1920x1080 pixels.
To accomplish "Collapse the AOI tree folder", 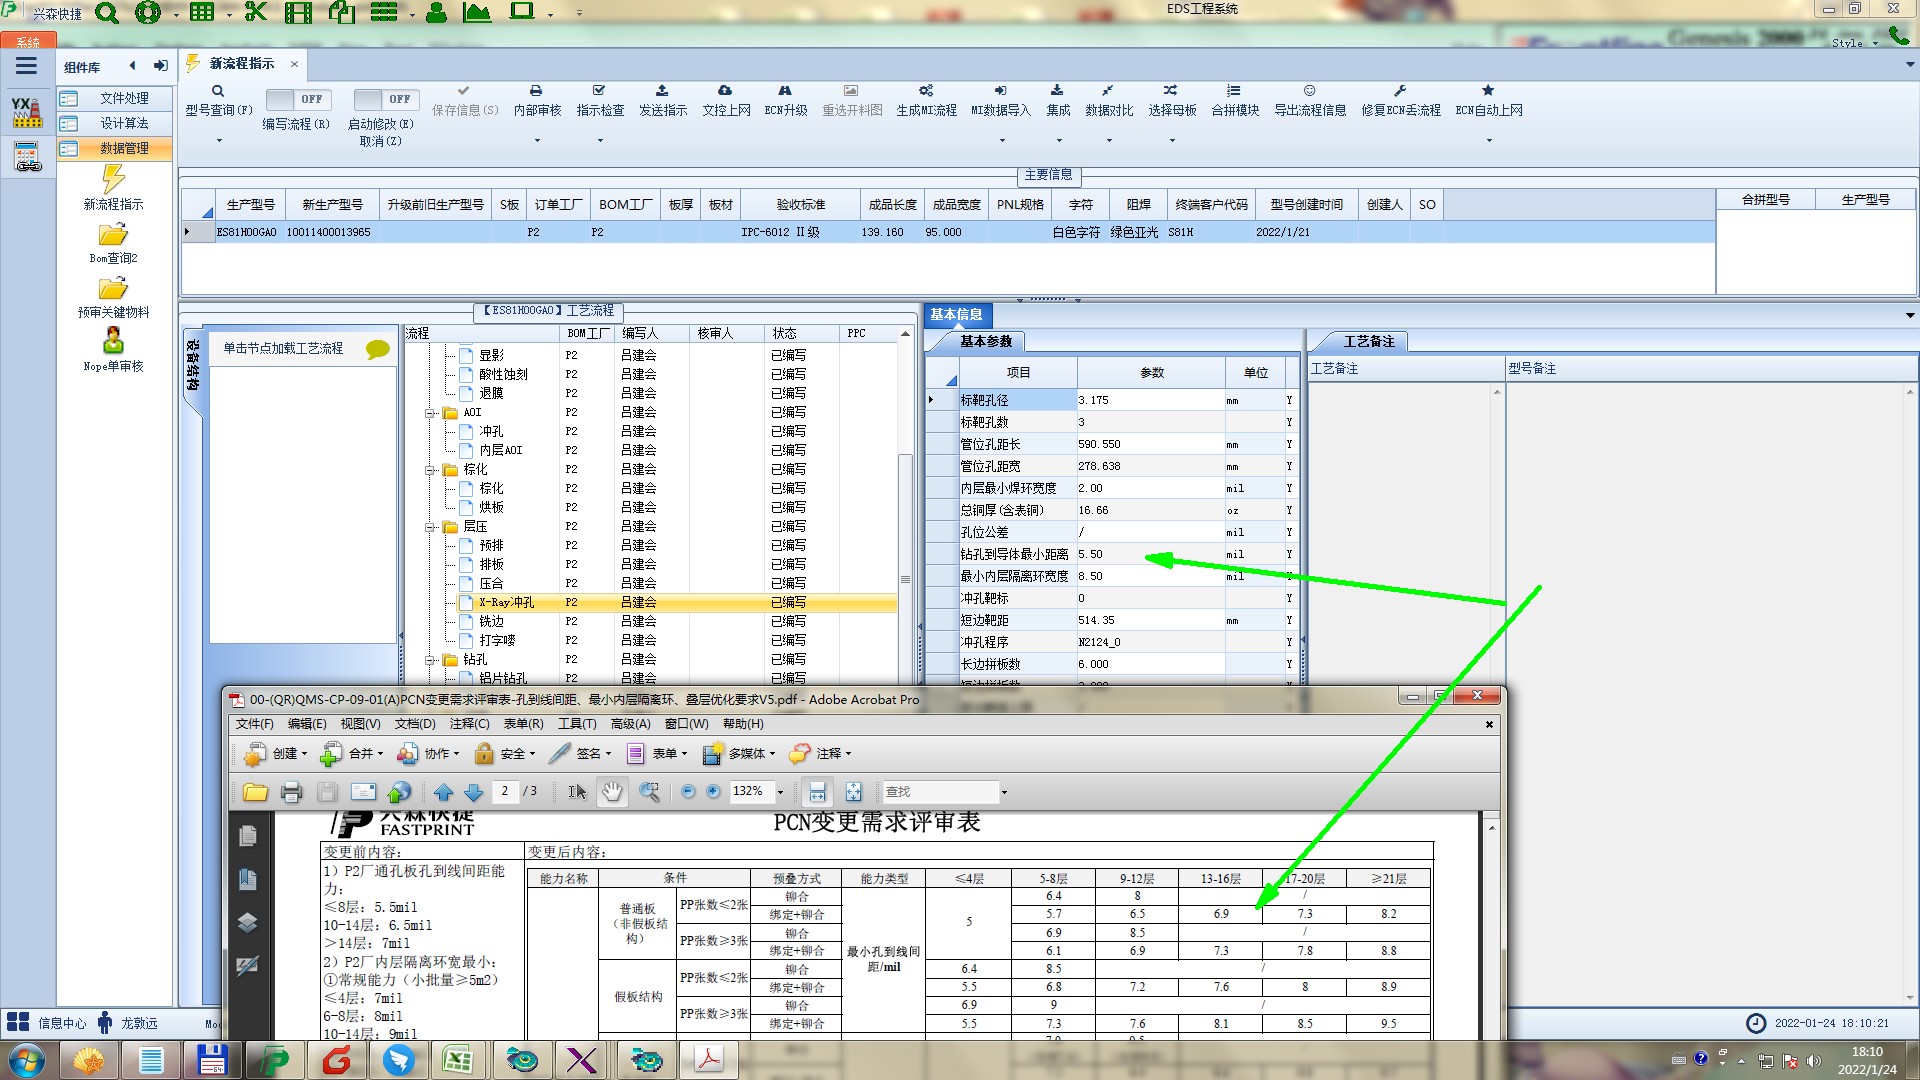I will [x=430, y=413].
